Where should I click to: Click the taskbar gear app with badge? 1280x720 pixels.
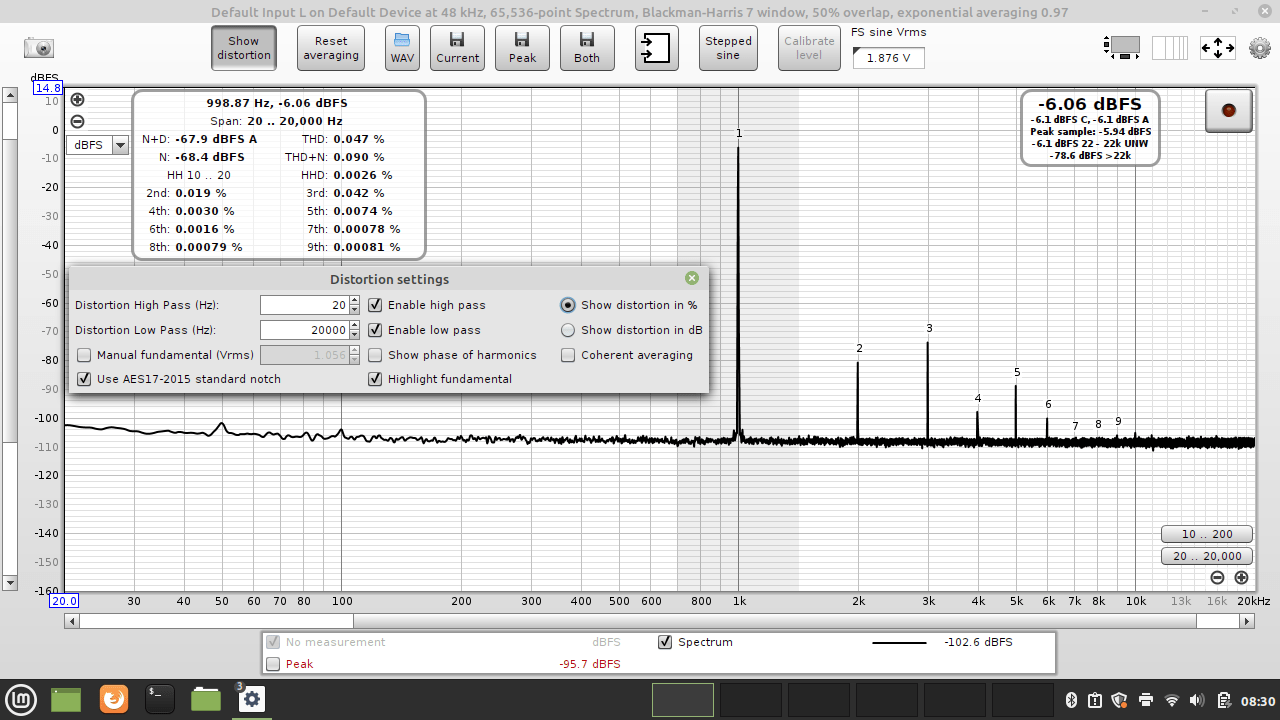(251, 699)
